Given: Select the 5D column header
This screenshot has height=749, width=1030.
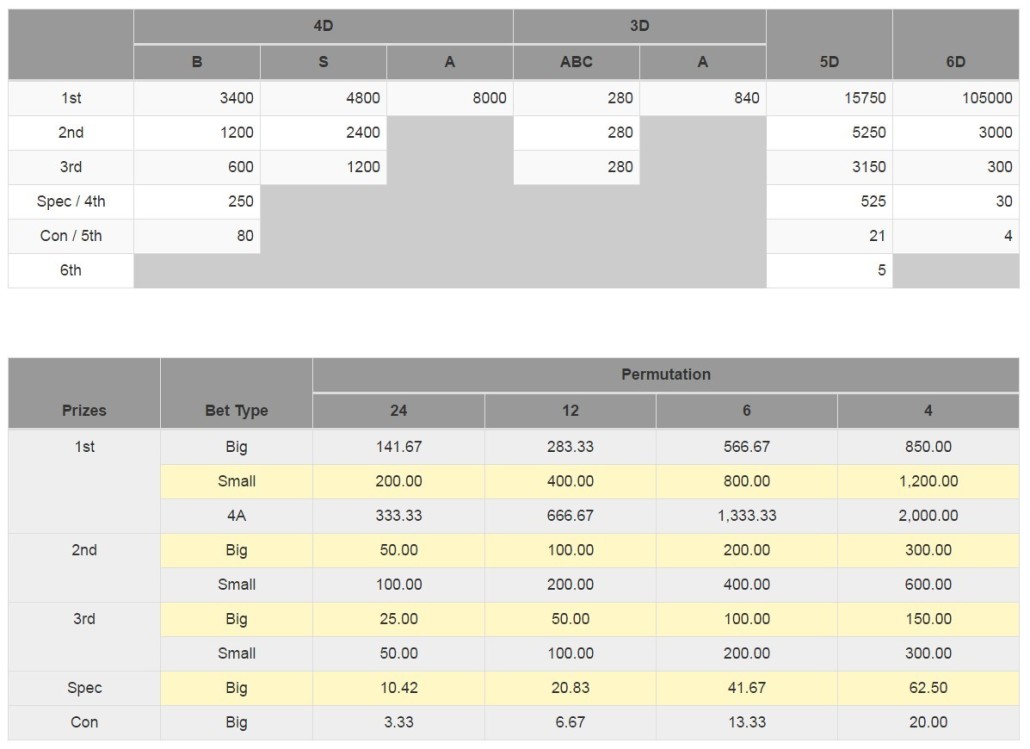Looking at the screenshot, I should click(x=829, y=62).
